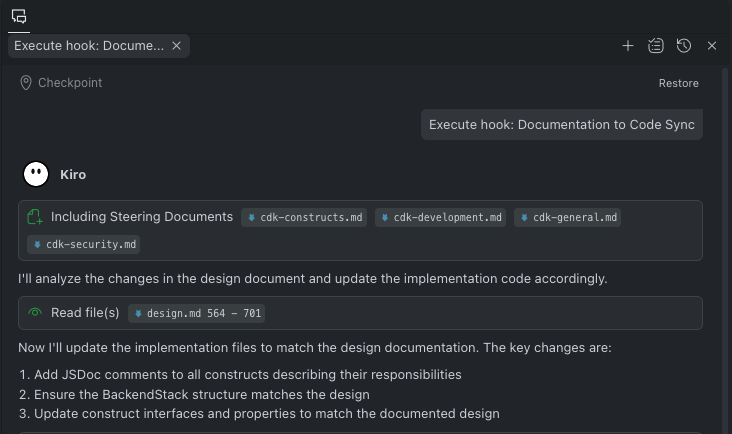Image resolution: width=732 pixels, height=434 pixels.
Task: Click the 'Execute hook: Documentation to Code Sync' message
Action: pyautogui.click(x=561, y=125)
